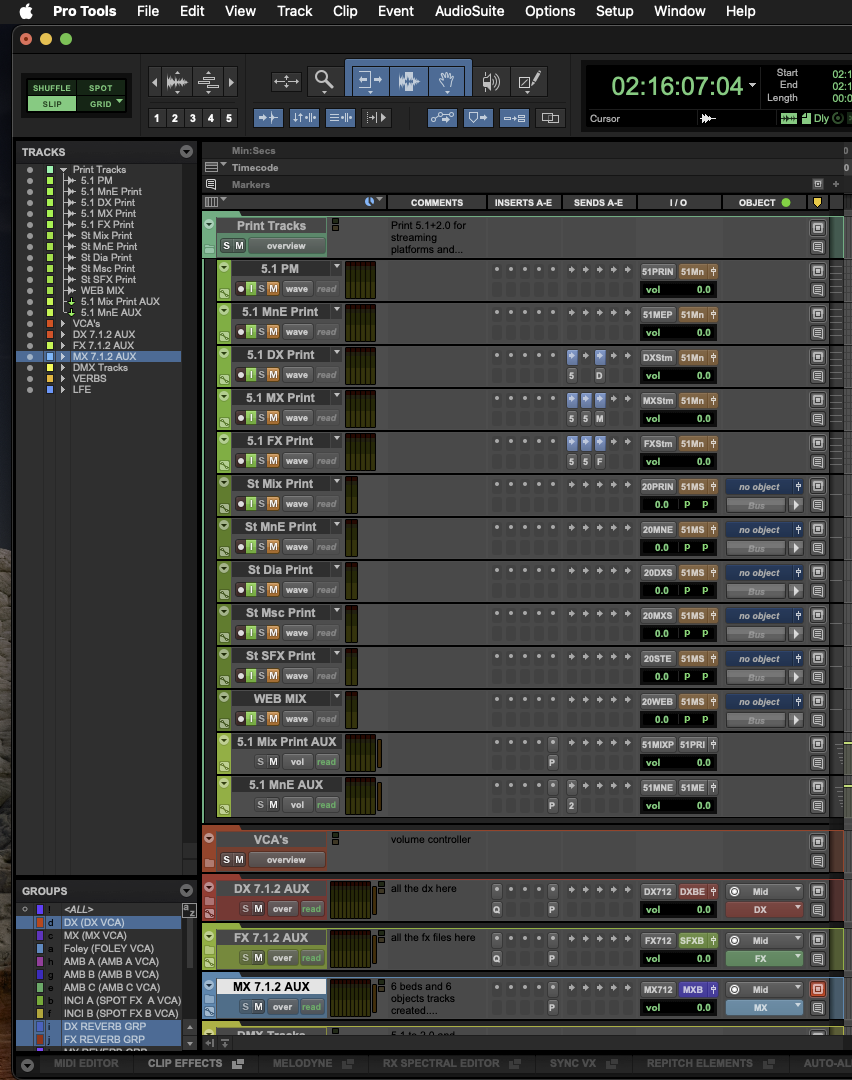Viewport: 852px width, 1080px height.
Task: Toggle Insertion Follows Playback
Action: click(376, 118)
